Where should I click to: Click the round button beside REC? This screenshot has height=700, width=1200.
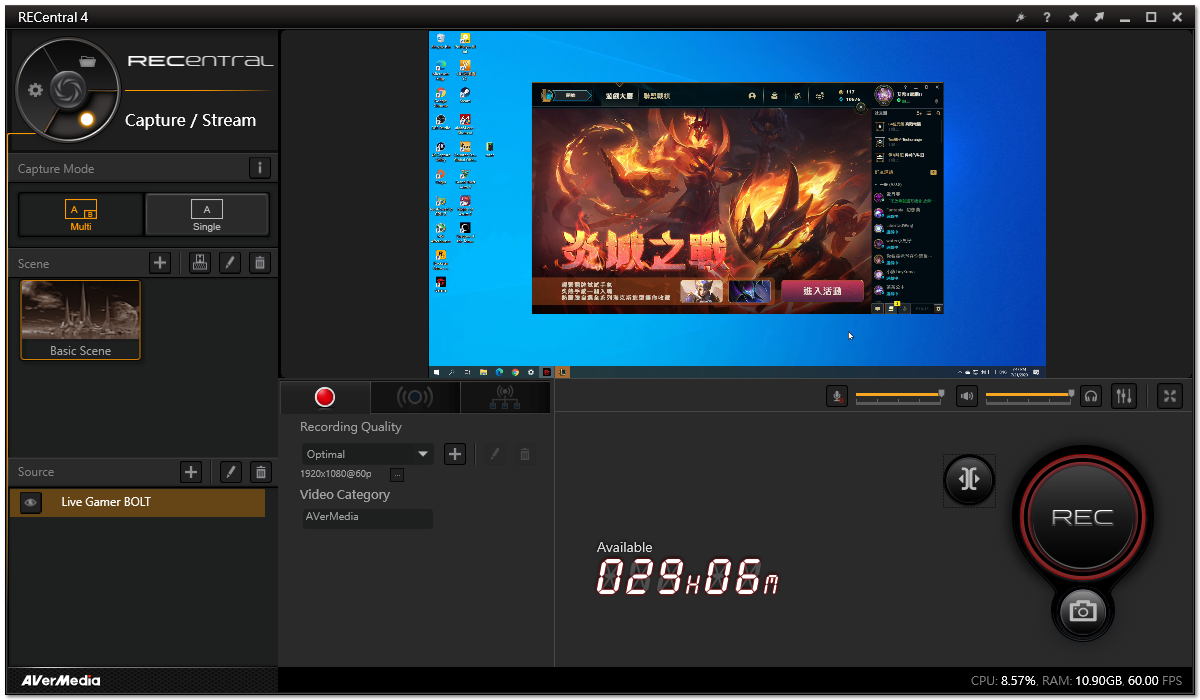click(x=969, y=480)
